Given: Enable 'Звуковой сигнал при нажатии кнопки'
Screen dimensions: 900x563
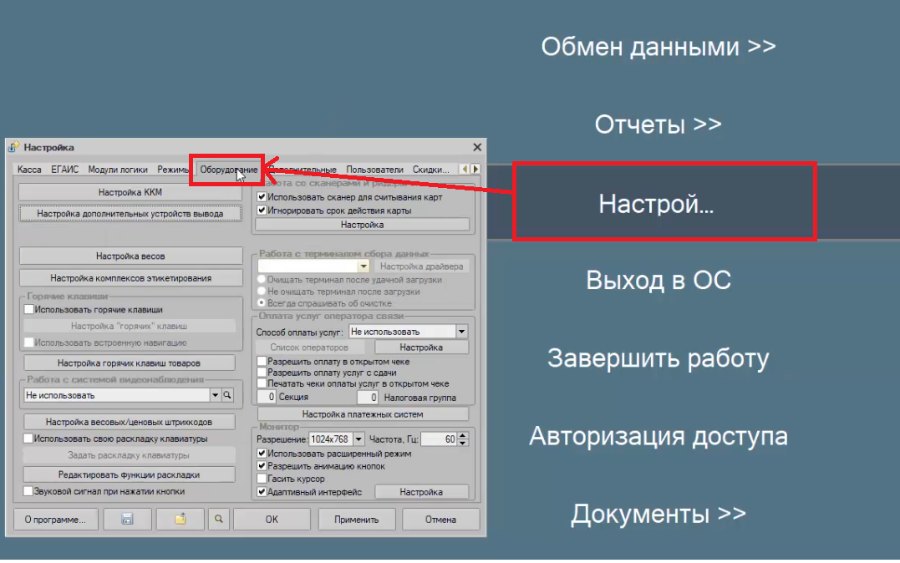Looking at the screenshot, I should 28,491.
